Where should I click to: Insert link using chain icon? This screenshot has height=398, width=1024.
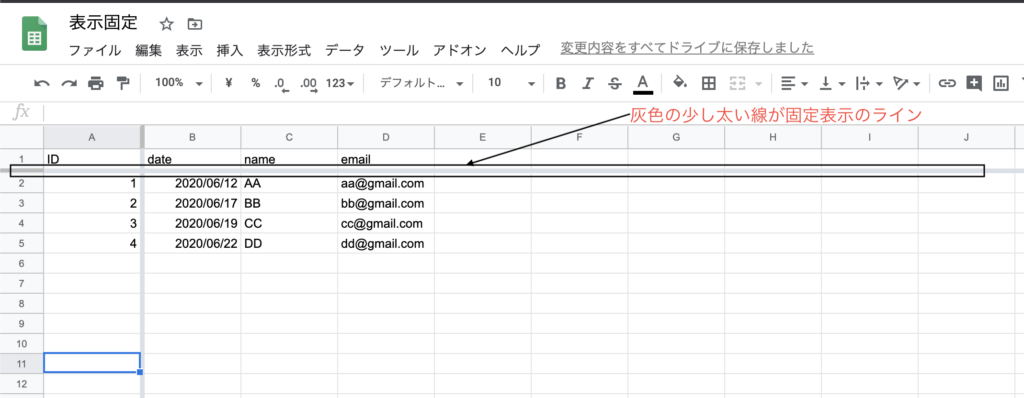(x=947, y=83)
